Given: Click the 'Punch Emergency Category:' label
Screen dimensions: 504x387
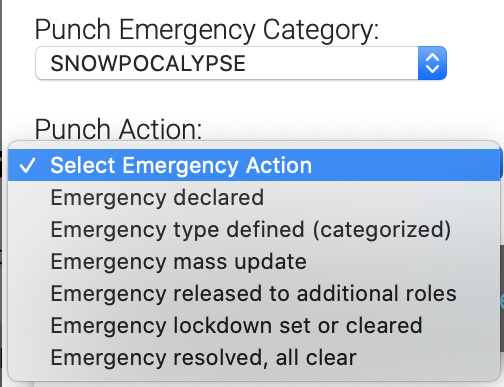Looking at the screenshot, I should 207,30.
